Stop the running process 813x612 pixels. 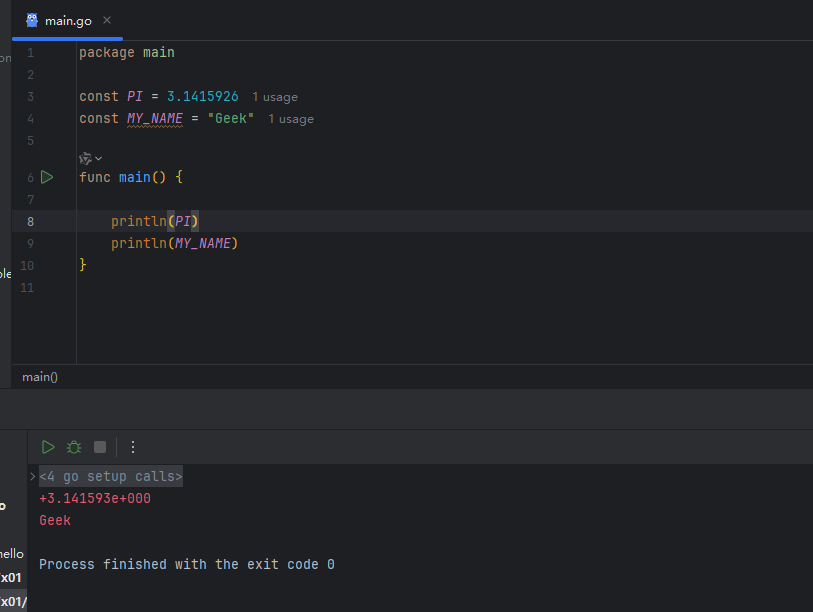coord(100,447)
